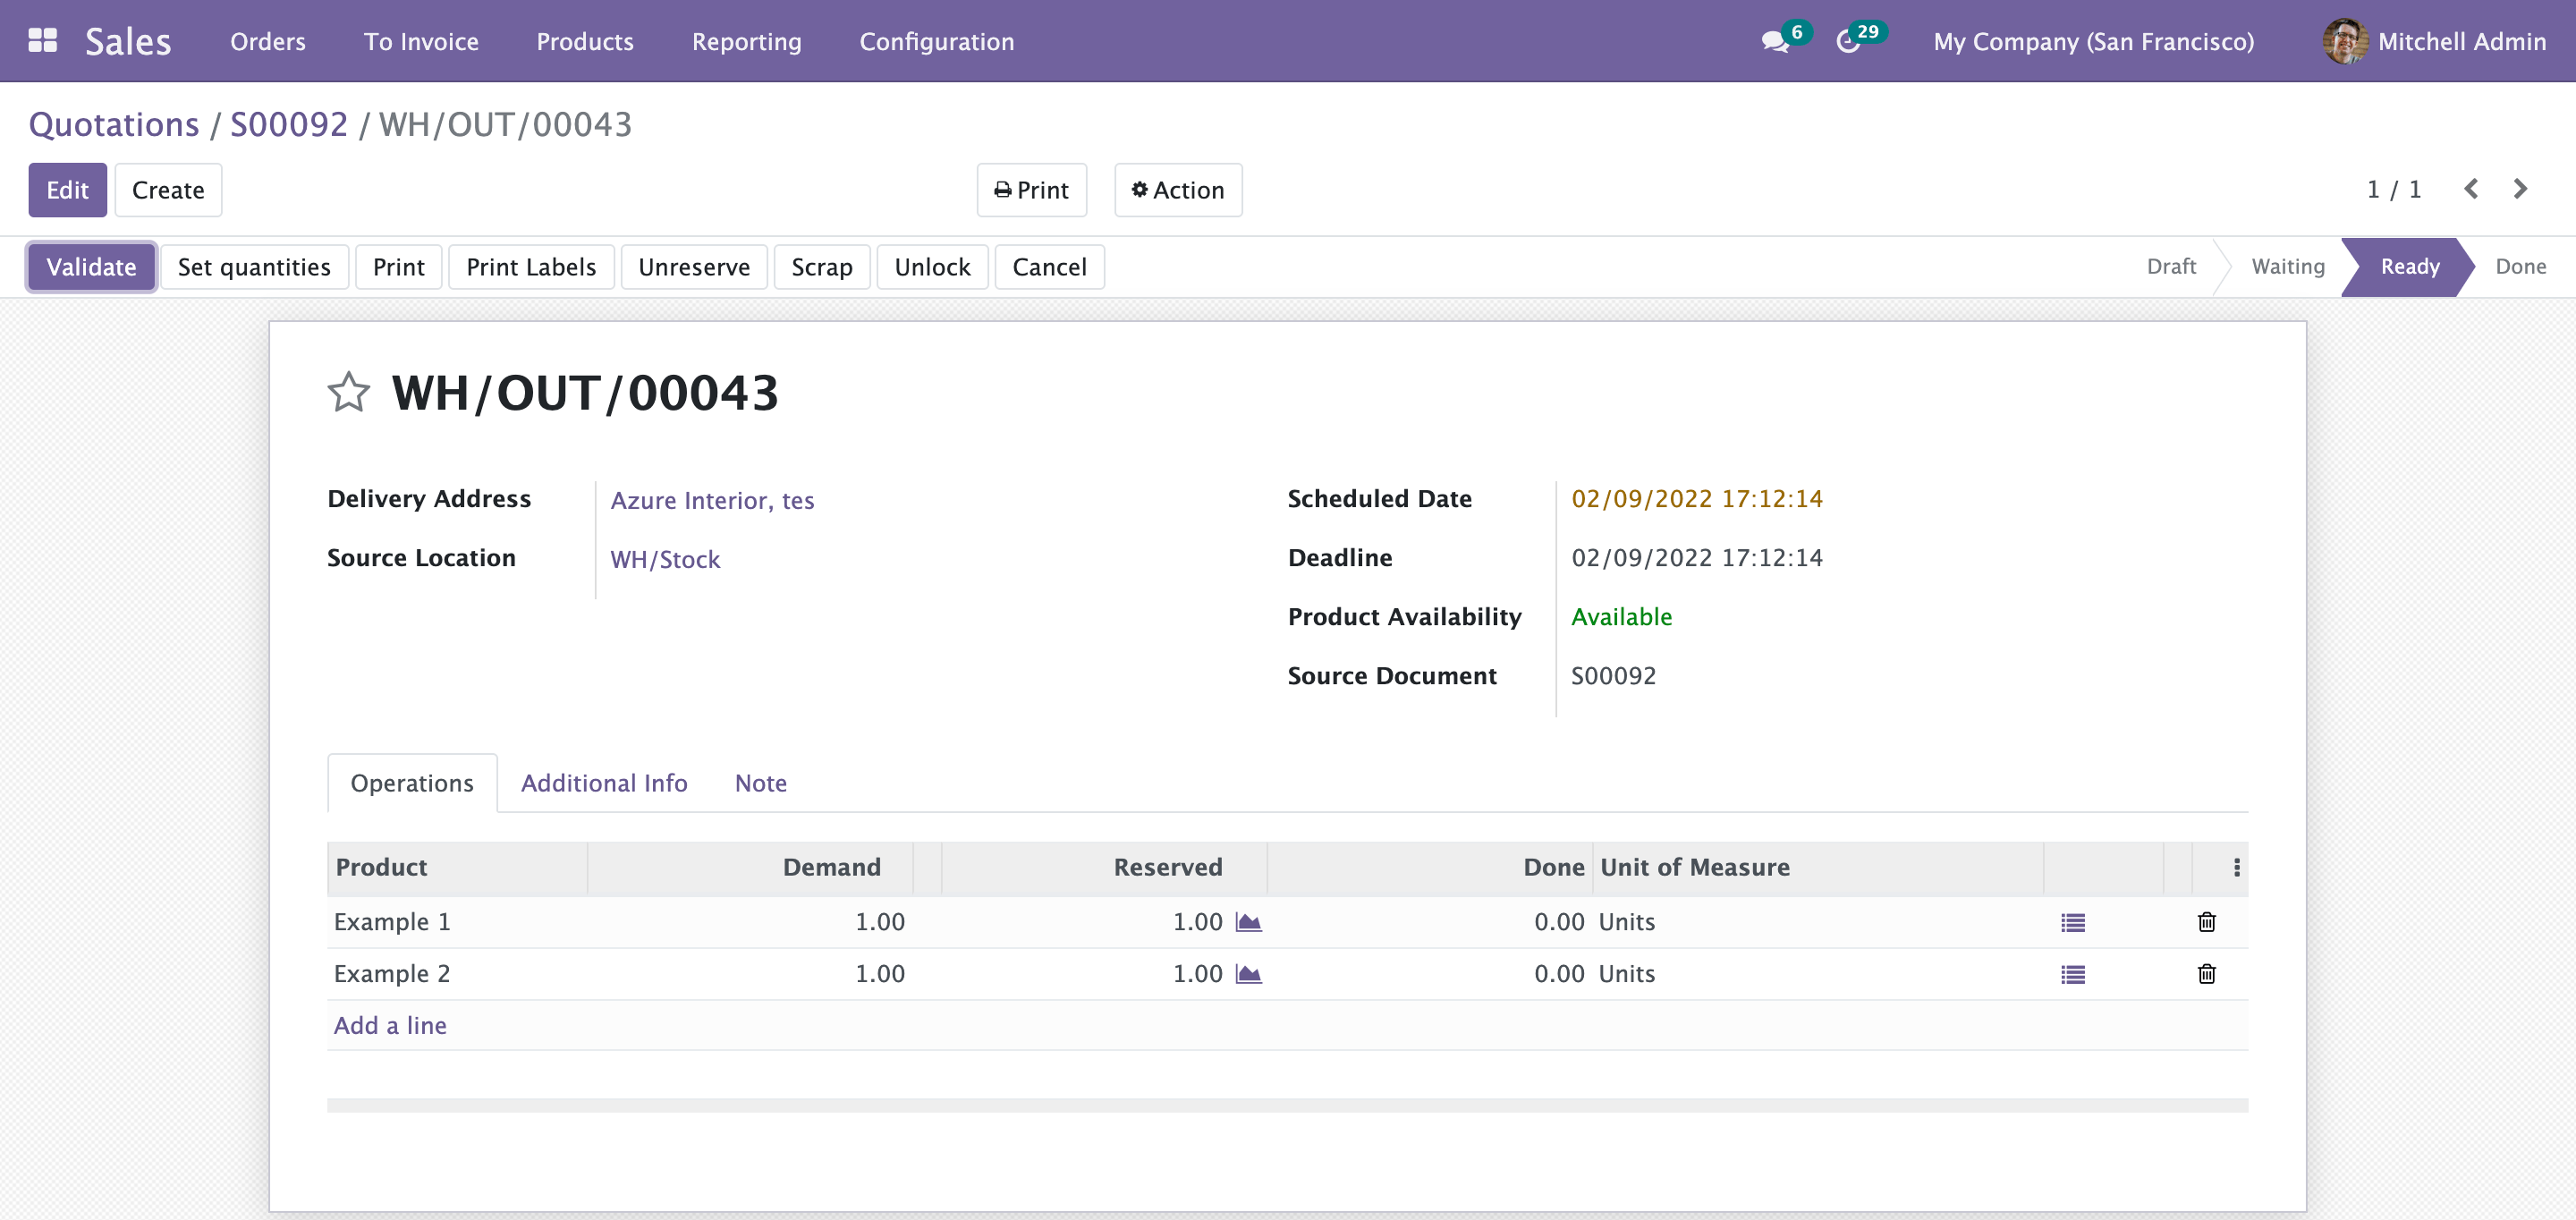Screen dimensions: 2576x1220
Task: Star WH/OUT/00043 as favorite
Action: click(x=348, y=392)
